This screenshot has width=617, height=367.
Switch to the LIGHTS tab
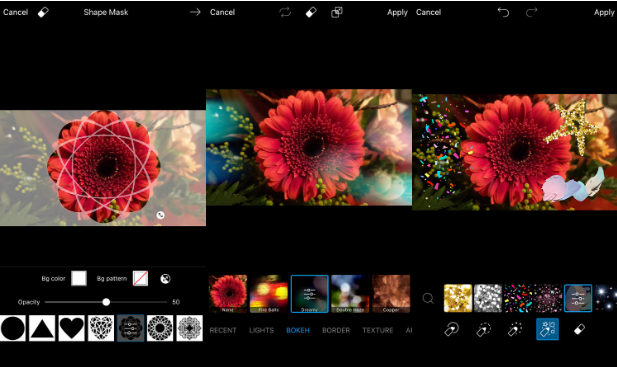click(x=261, y=330)
